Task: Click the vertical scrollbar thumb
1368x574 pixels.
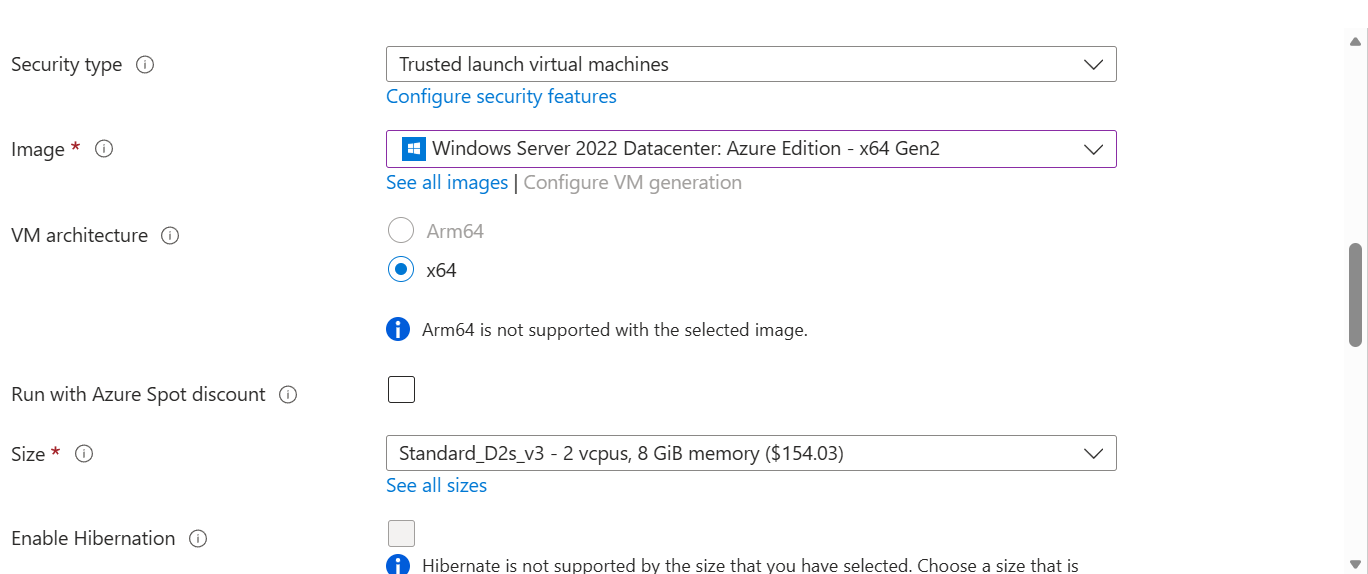Action: 1355,294
